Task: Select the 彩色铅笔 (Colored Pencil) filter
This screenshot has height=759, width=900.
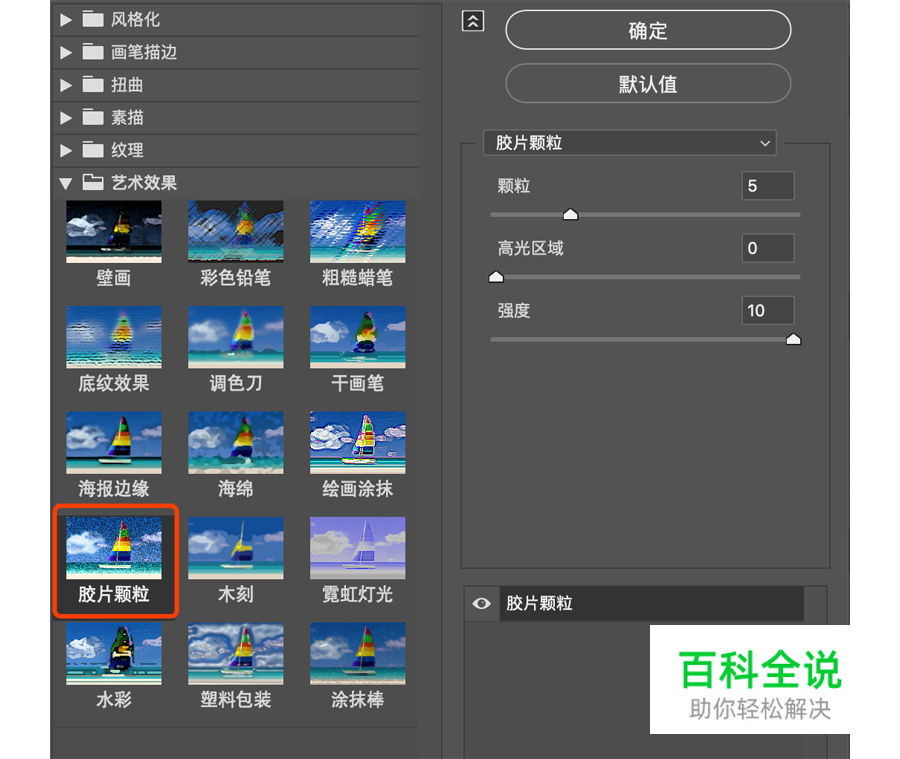Action: pyautogui.click(x=235, y=231)
